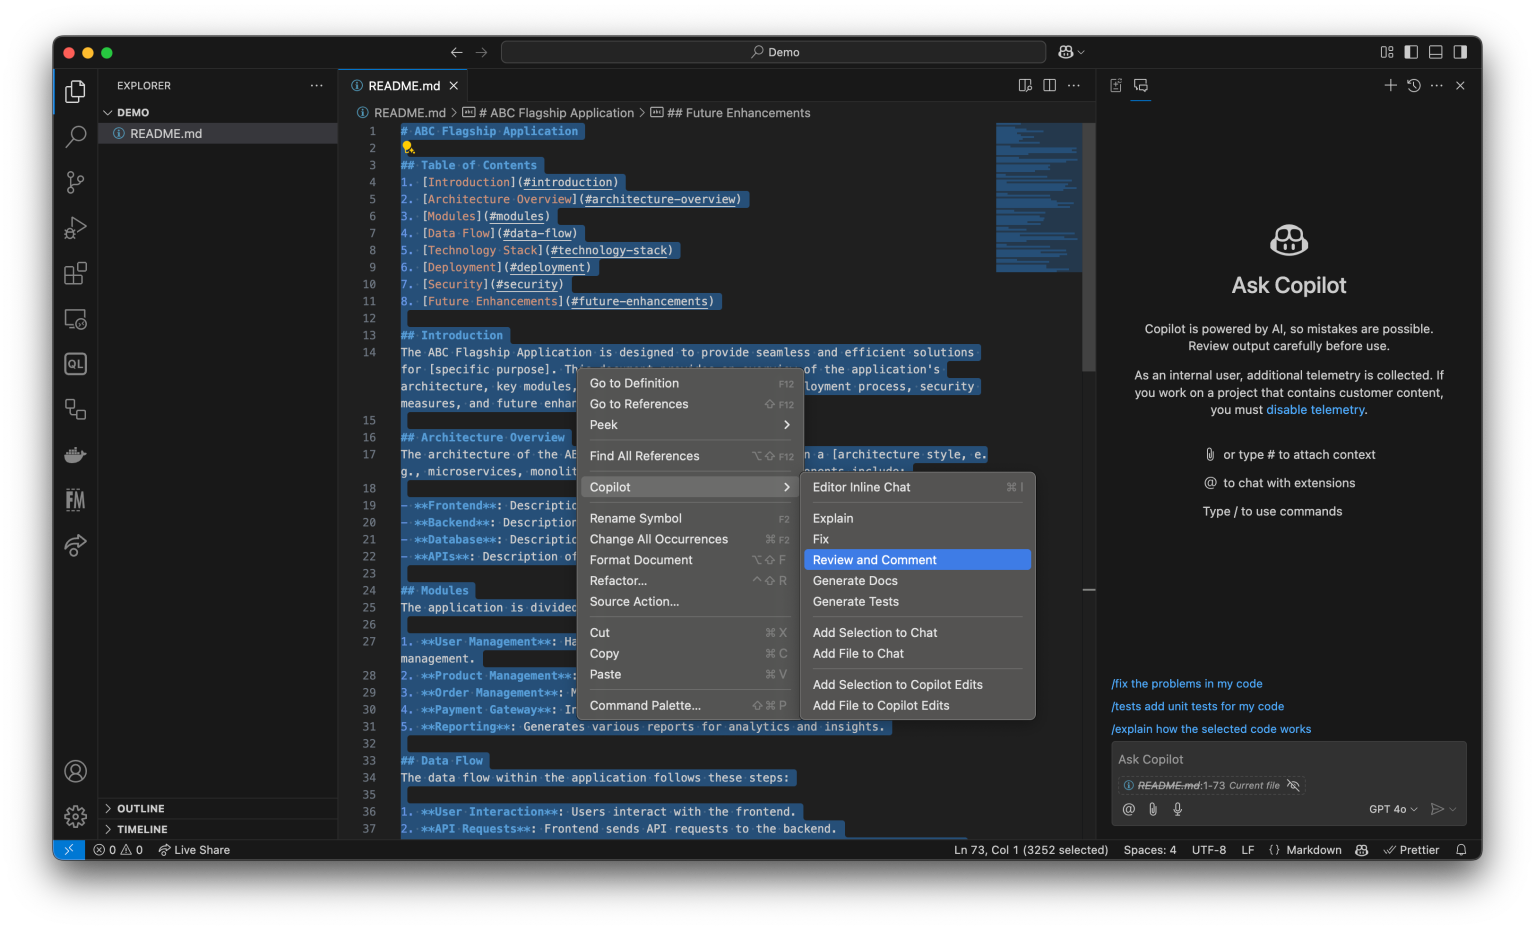Click the Future Enhancements breadcrumb
This screenshot has width=1535, height=930.
coord(739,112)
